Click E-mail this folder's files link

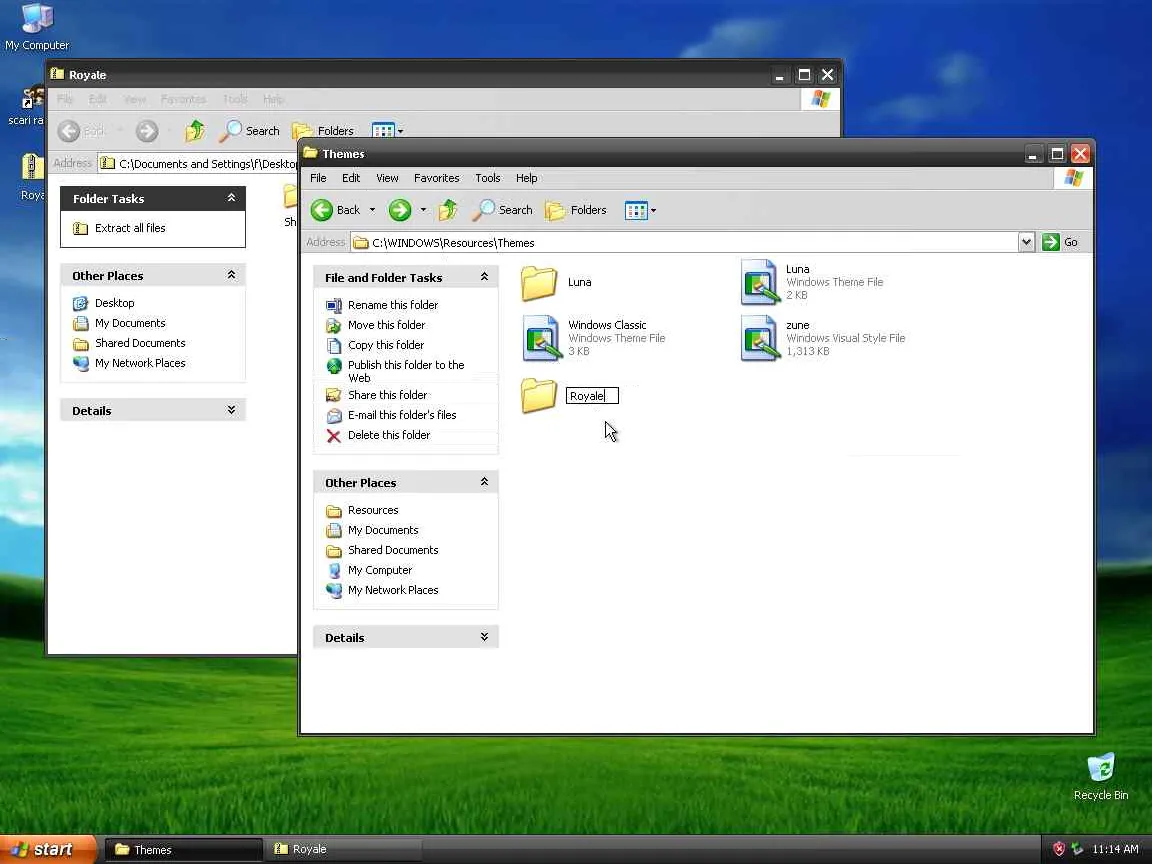point(402,414)
